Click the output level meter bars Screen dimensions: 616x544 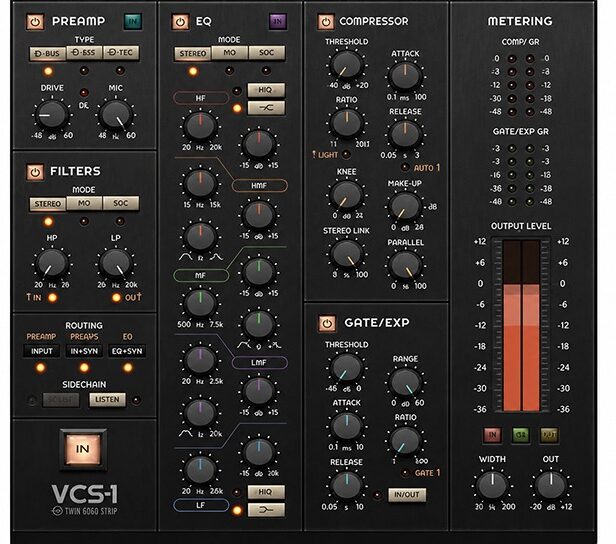pos(521,325)
